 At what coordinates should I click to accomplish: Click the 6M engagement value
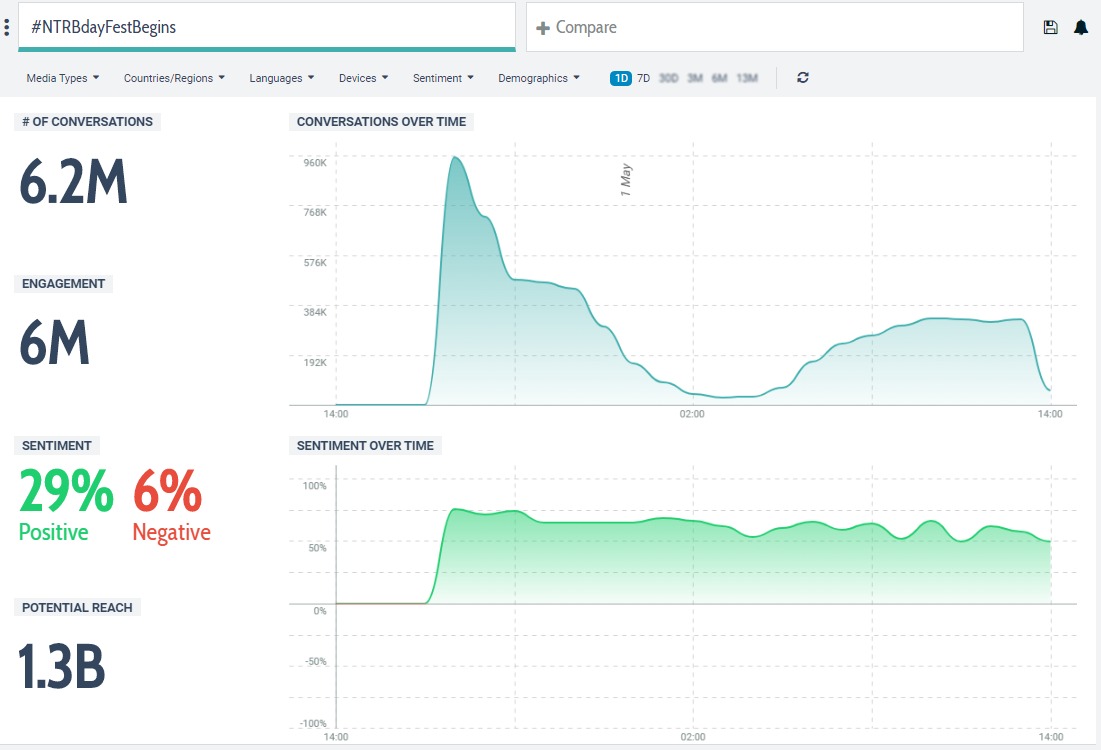[x=55, y=343]
